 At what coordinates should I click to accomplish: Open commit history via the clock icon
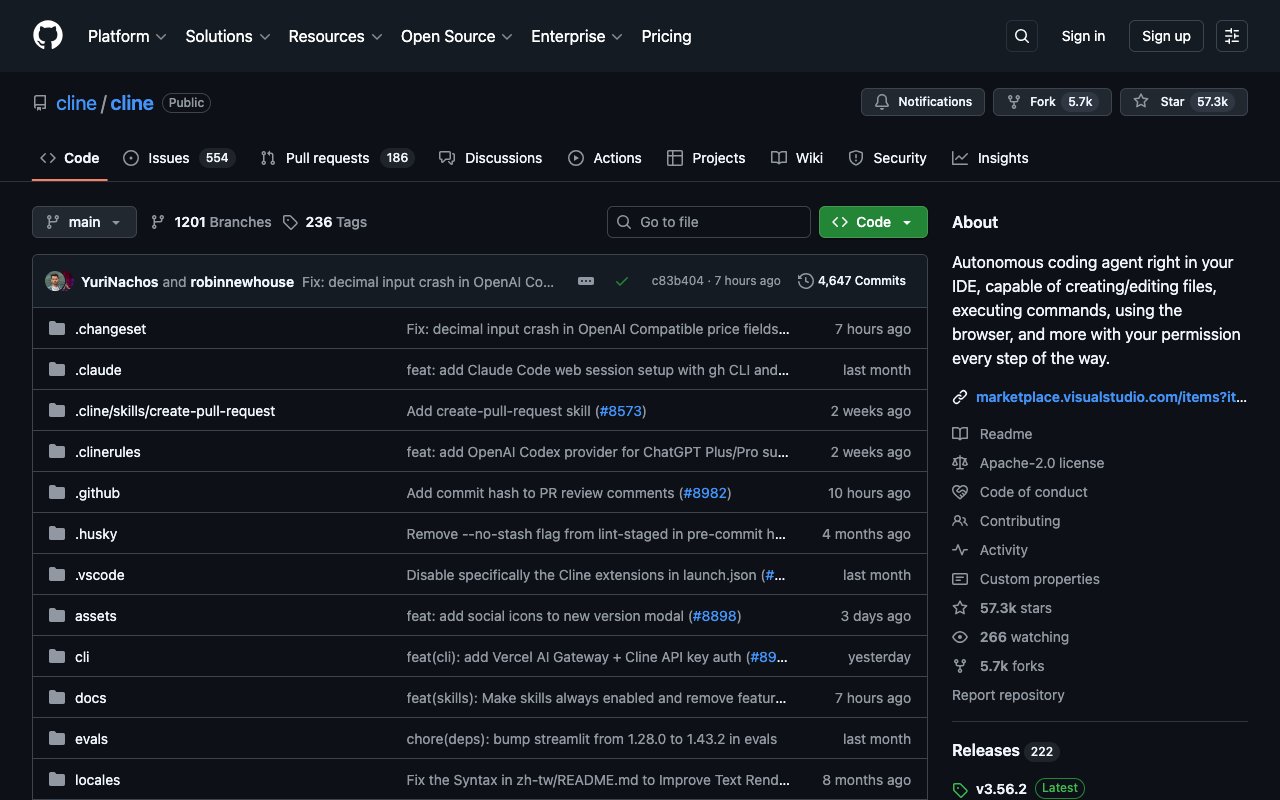806,281
